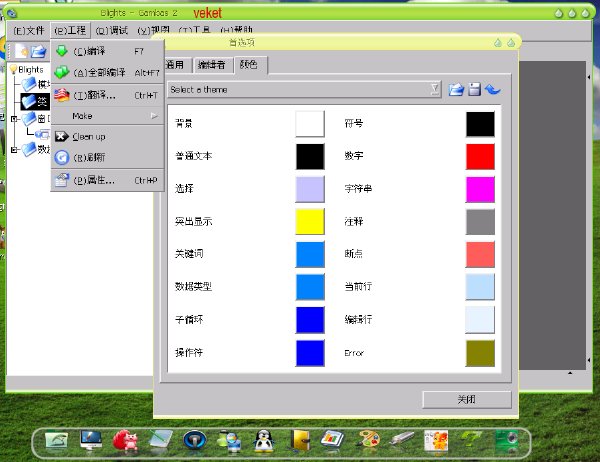Choose 刷新 (Refresh) menu entry
This screenshot has width=600, height=462.
[x=108, y=157]
